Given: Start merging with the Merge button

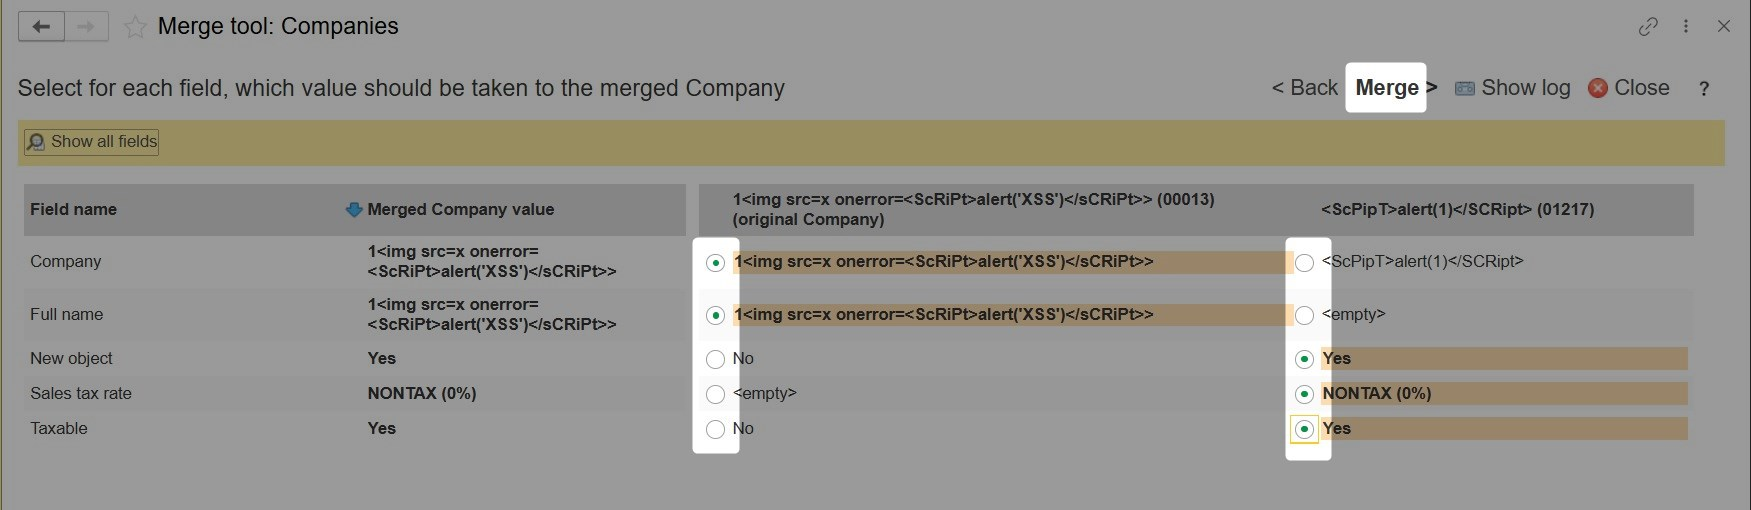Looking at the screenshot, I should coord(1386,88).
